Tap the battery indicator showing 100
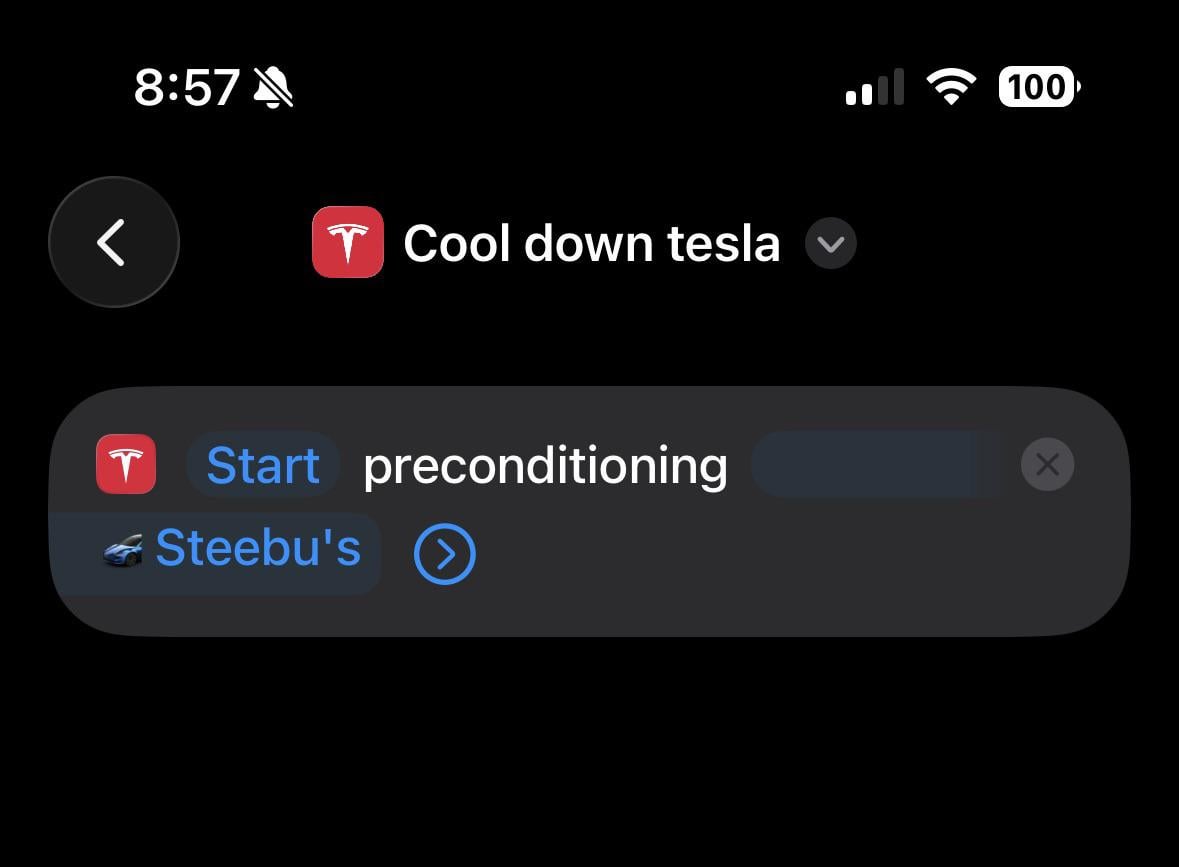Screen dimensions: 1179x867 1038,88
